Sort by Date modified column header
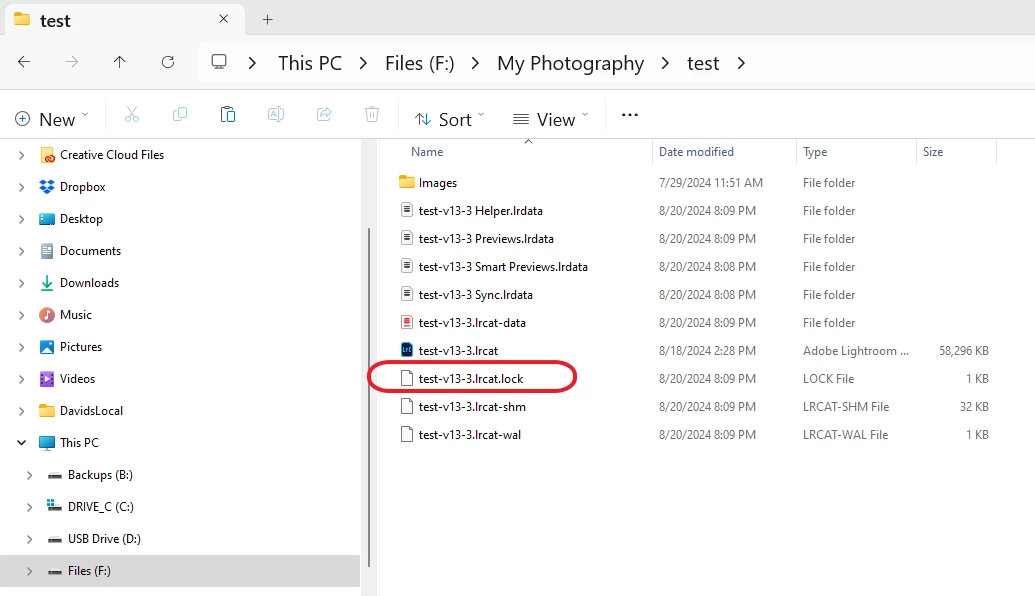 pos(696,152)
